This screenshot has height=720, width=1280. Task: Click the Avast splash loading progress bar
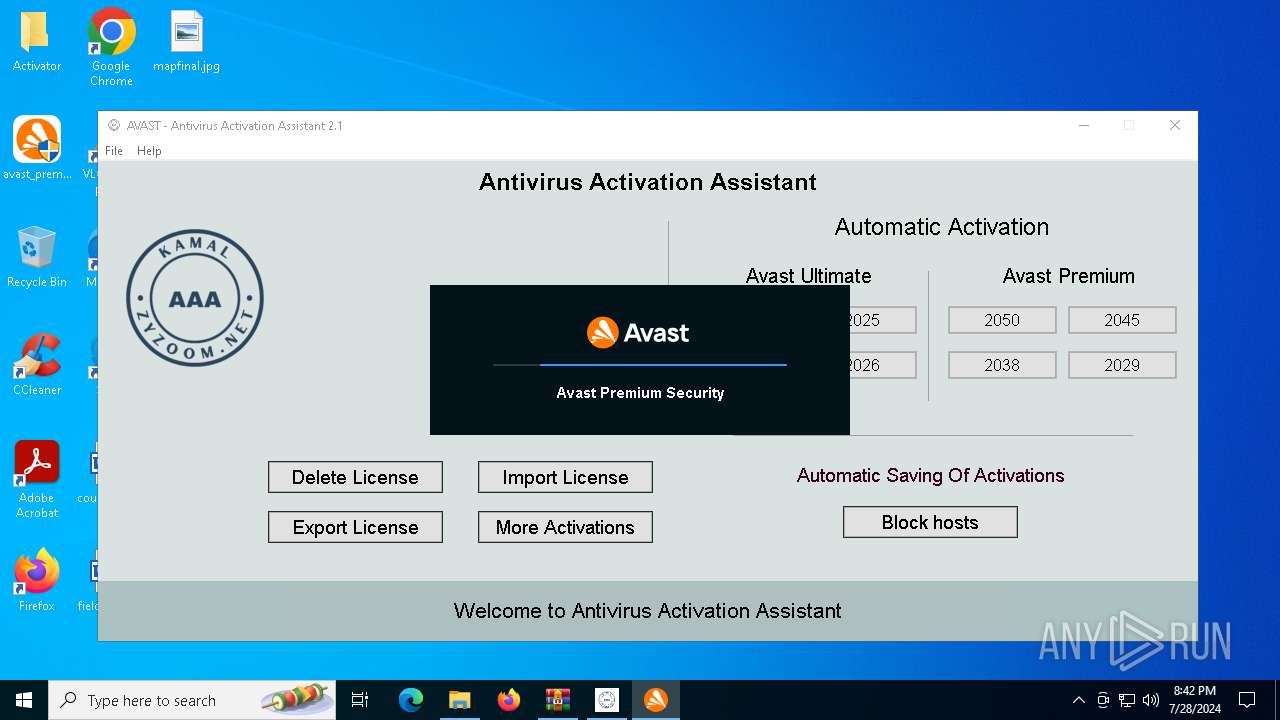pyautogui.click(x=640, y=365)
